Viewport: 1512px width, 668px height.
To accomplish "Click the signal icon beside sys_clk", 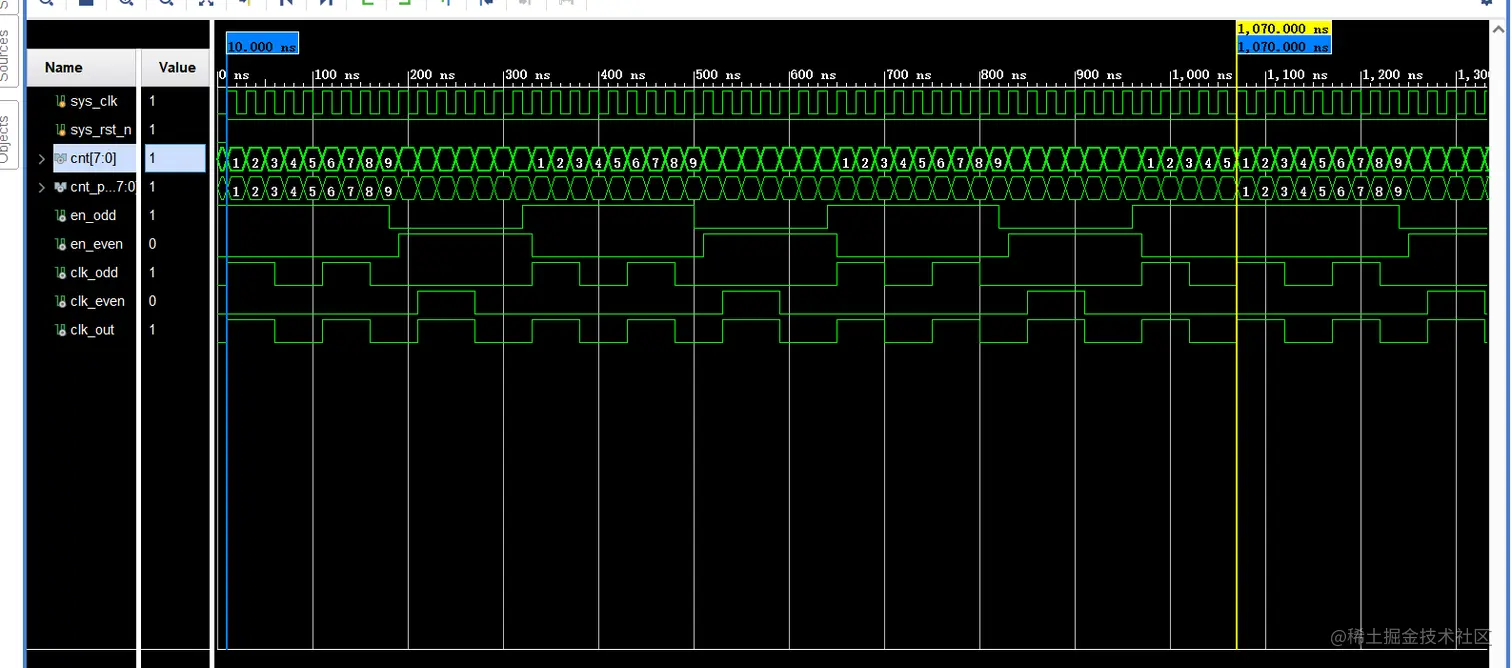I will (61, 101).
